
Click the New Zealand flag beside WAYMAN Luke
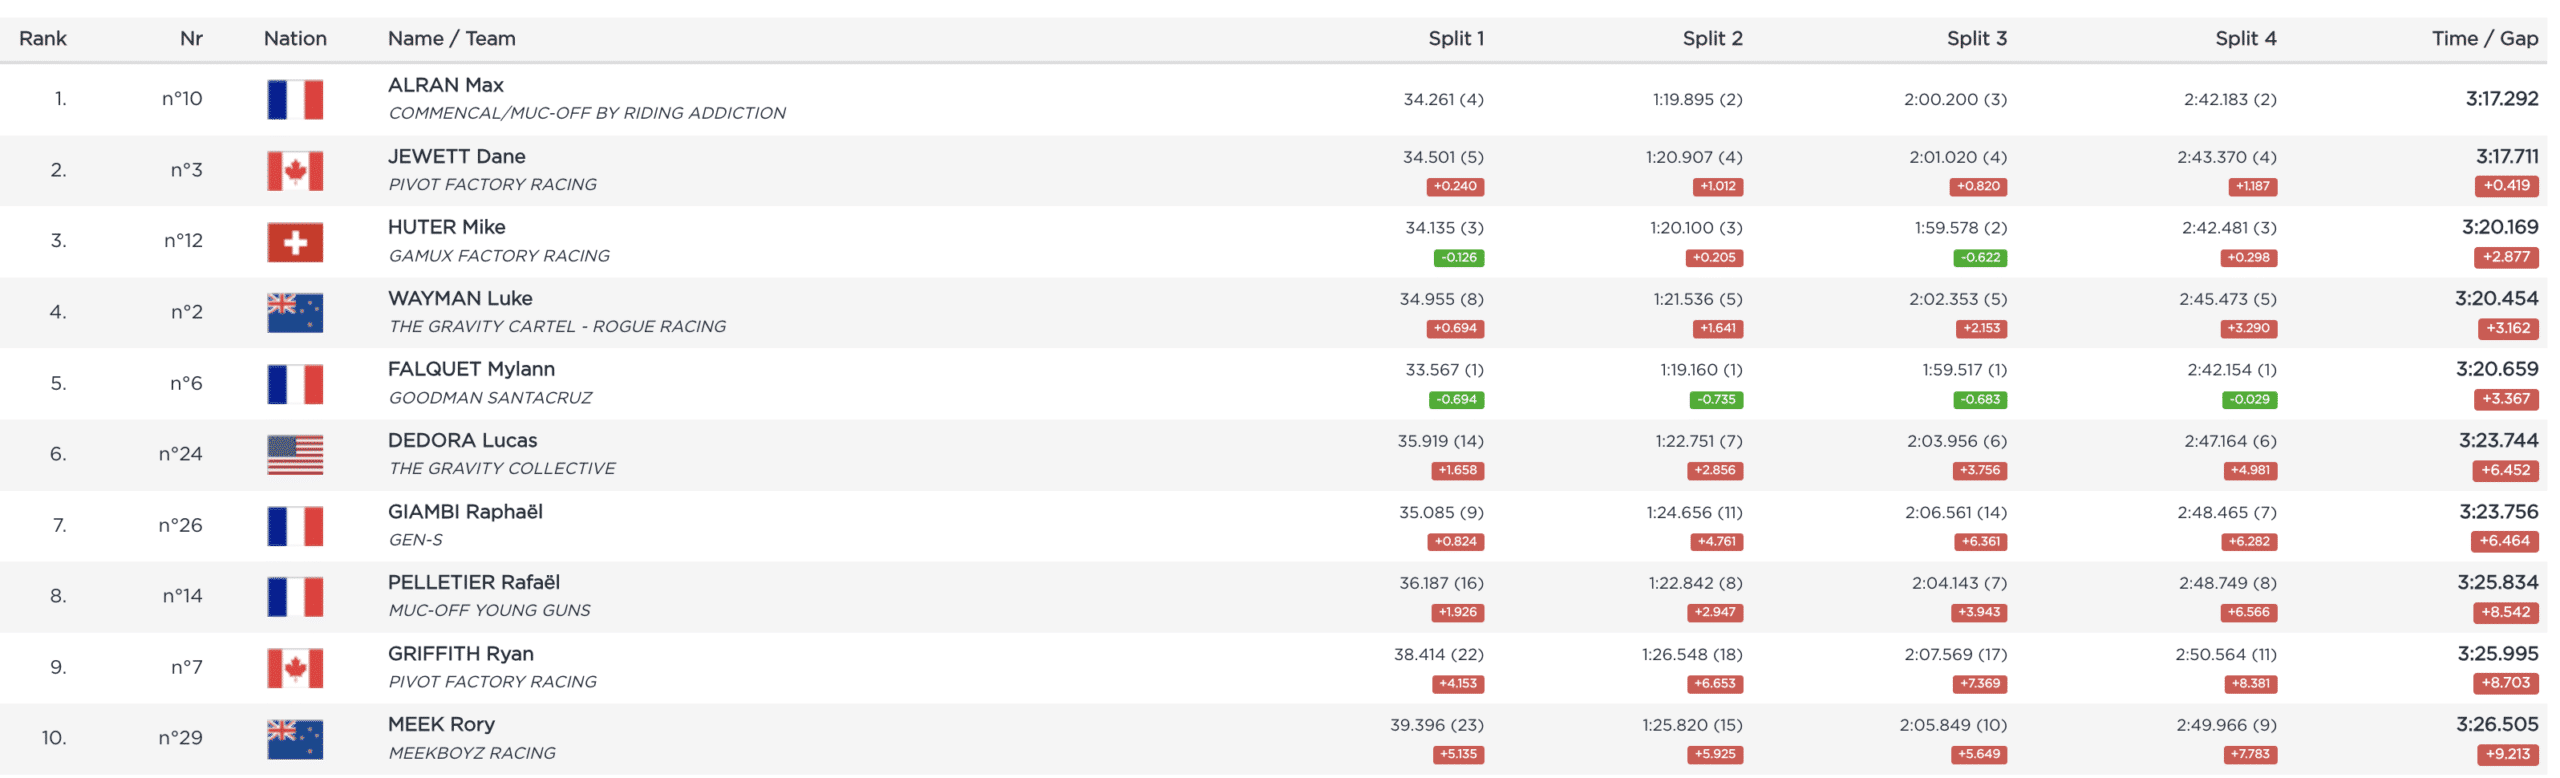tap(295, 313)
